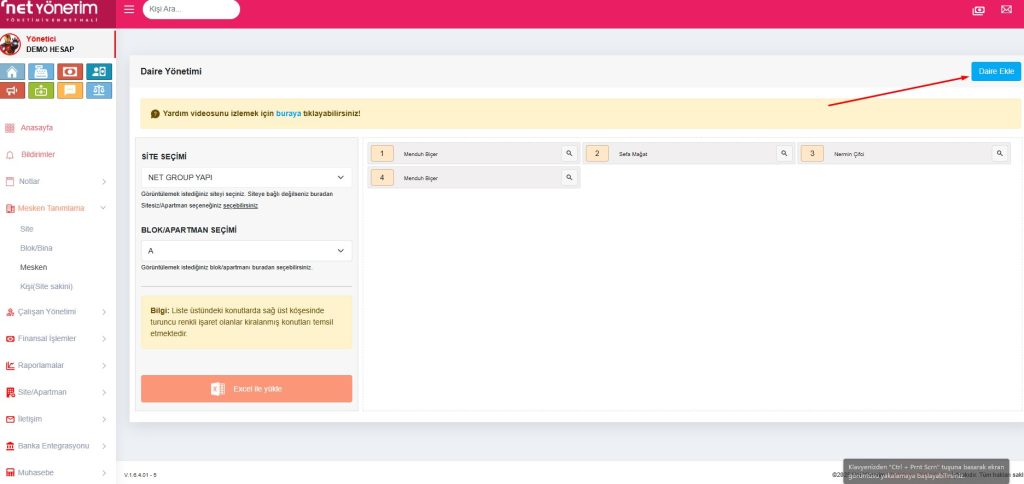Toggle the hamburger menu to collapse sidebar
The image size is (1024, 484).
[x=129, y=10]
